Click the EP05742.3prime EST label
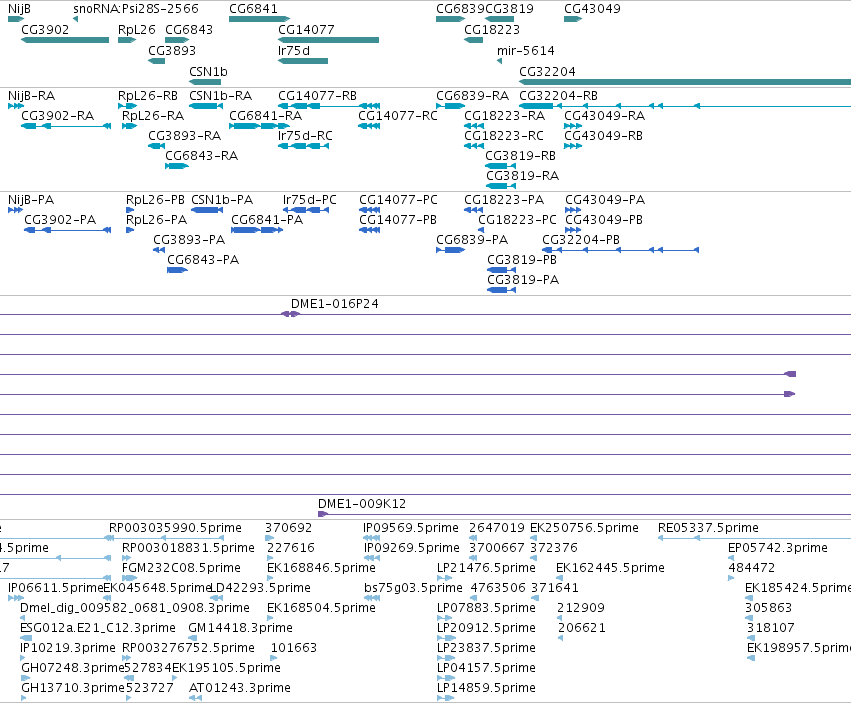This screenshot has height=703, width=851. click(778, 548)
